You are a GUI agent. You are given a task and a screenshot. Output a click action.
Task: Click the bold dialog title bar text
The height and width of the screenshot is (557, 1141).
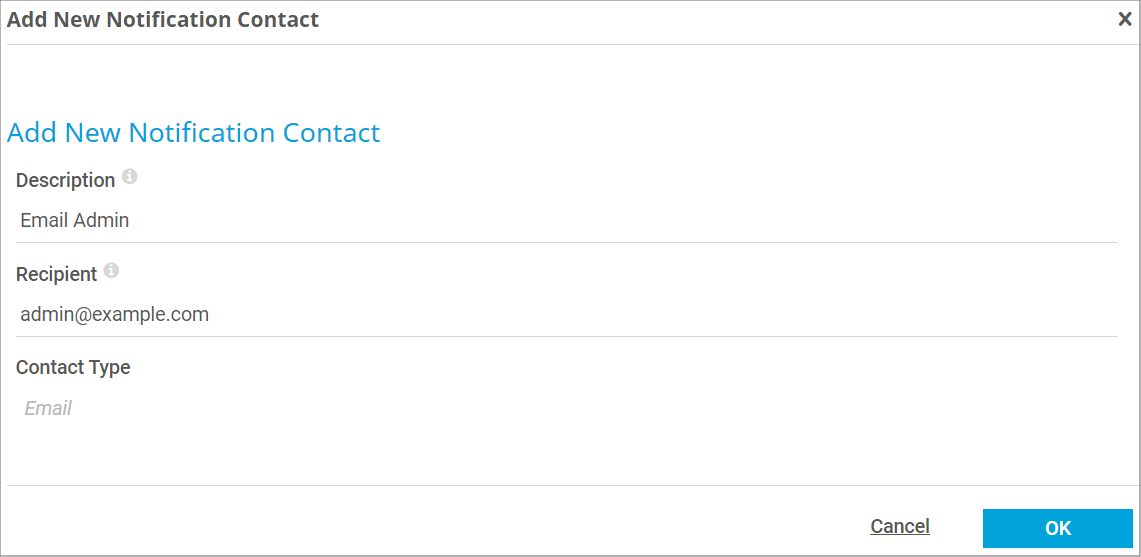point(163,20)
